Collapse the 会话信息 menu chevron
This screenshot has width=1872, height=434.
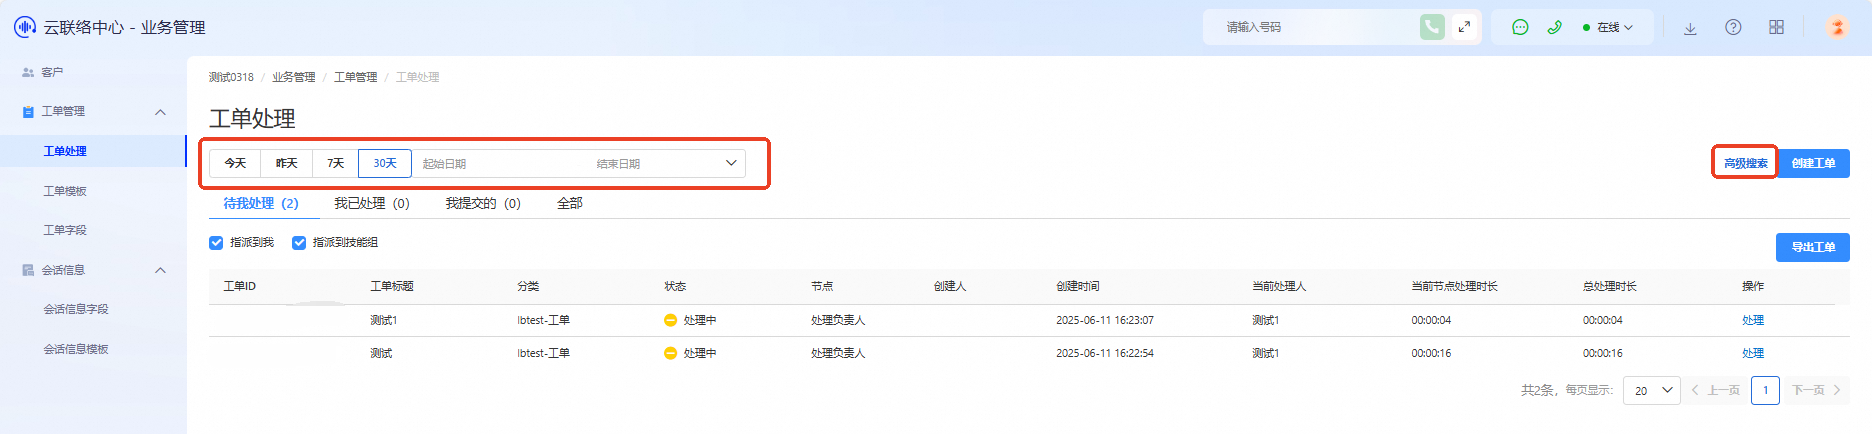(x=160, y=270)
